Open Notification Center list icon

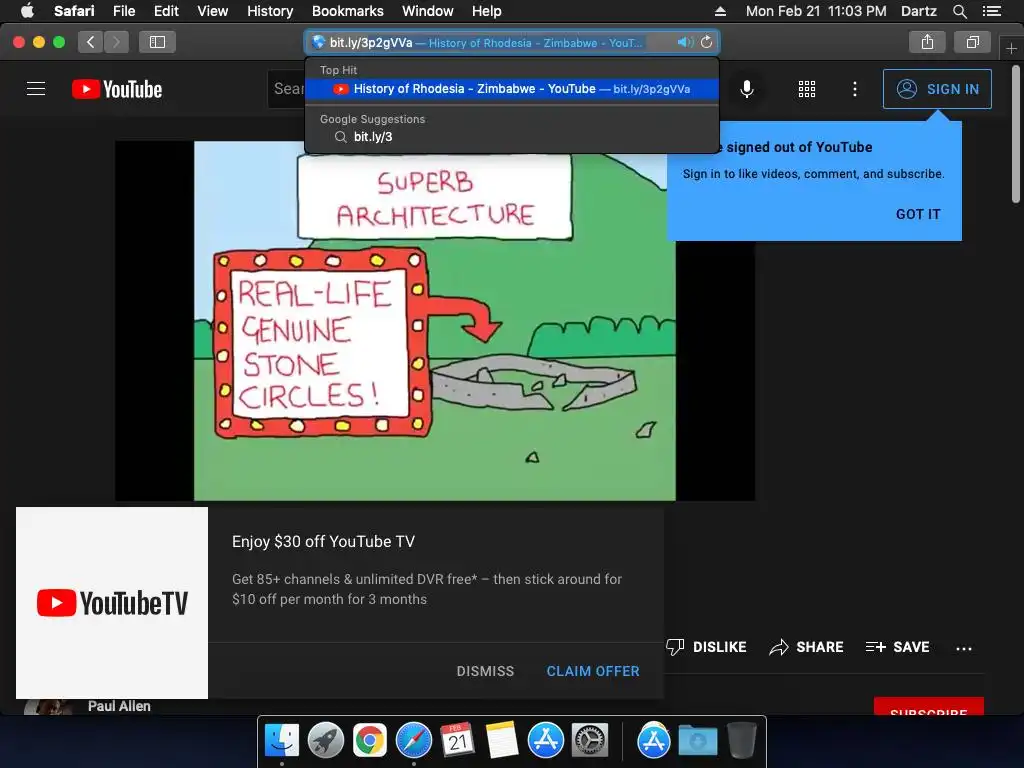point(992,11)
